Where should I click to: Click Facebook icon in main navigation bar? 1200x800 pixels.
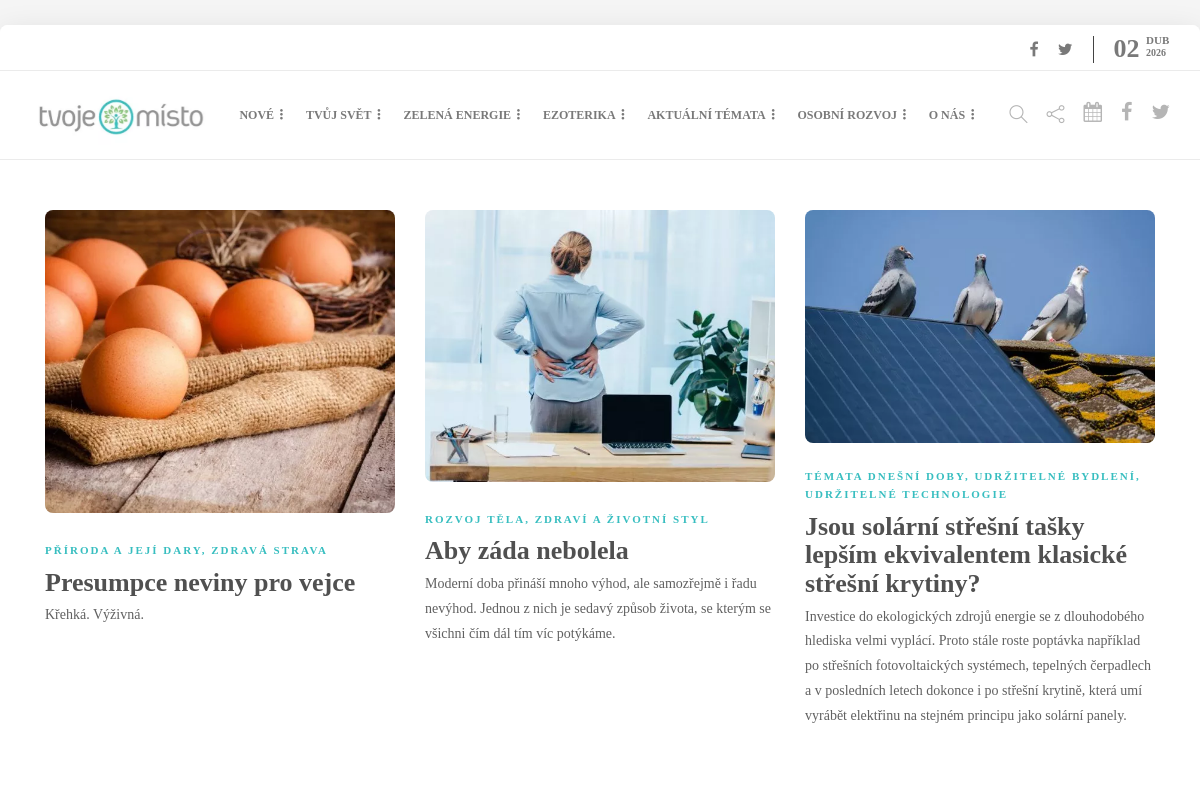point(1127,111)
